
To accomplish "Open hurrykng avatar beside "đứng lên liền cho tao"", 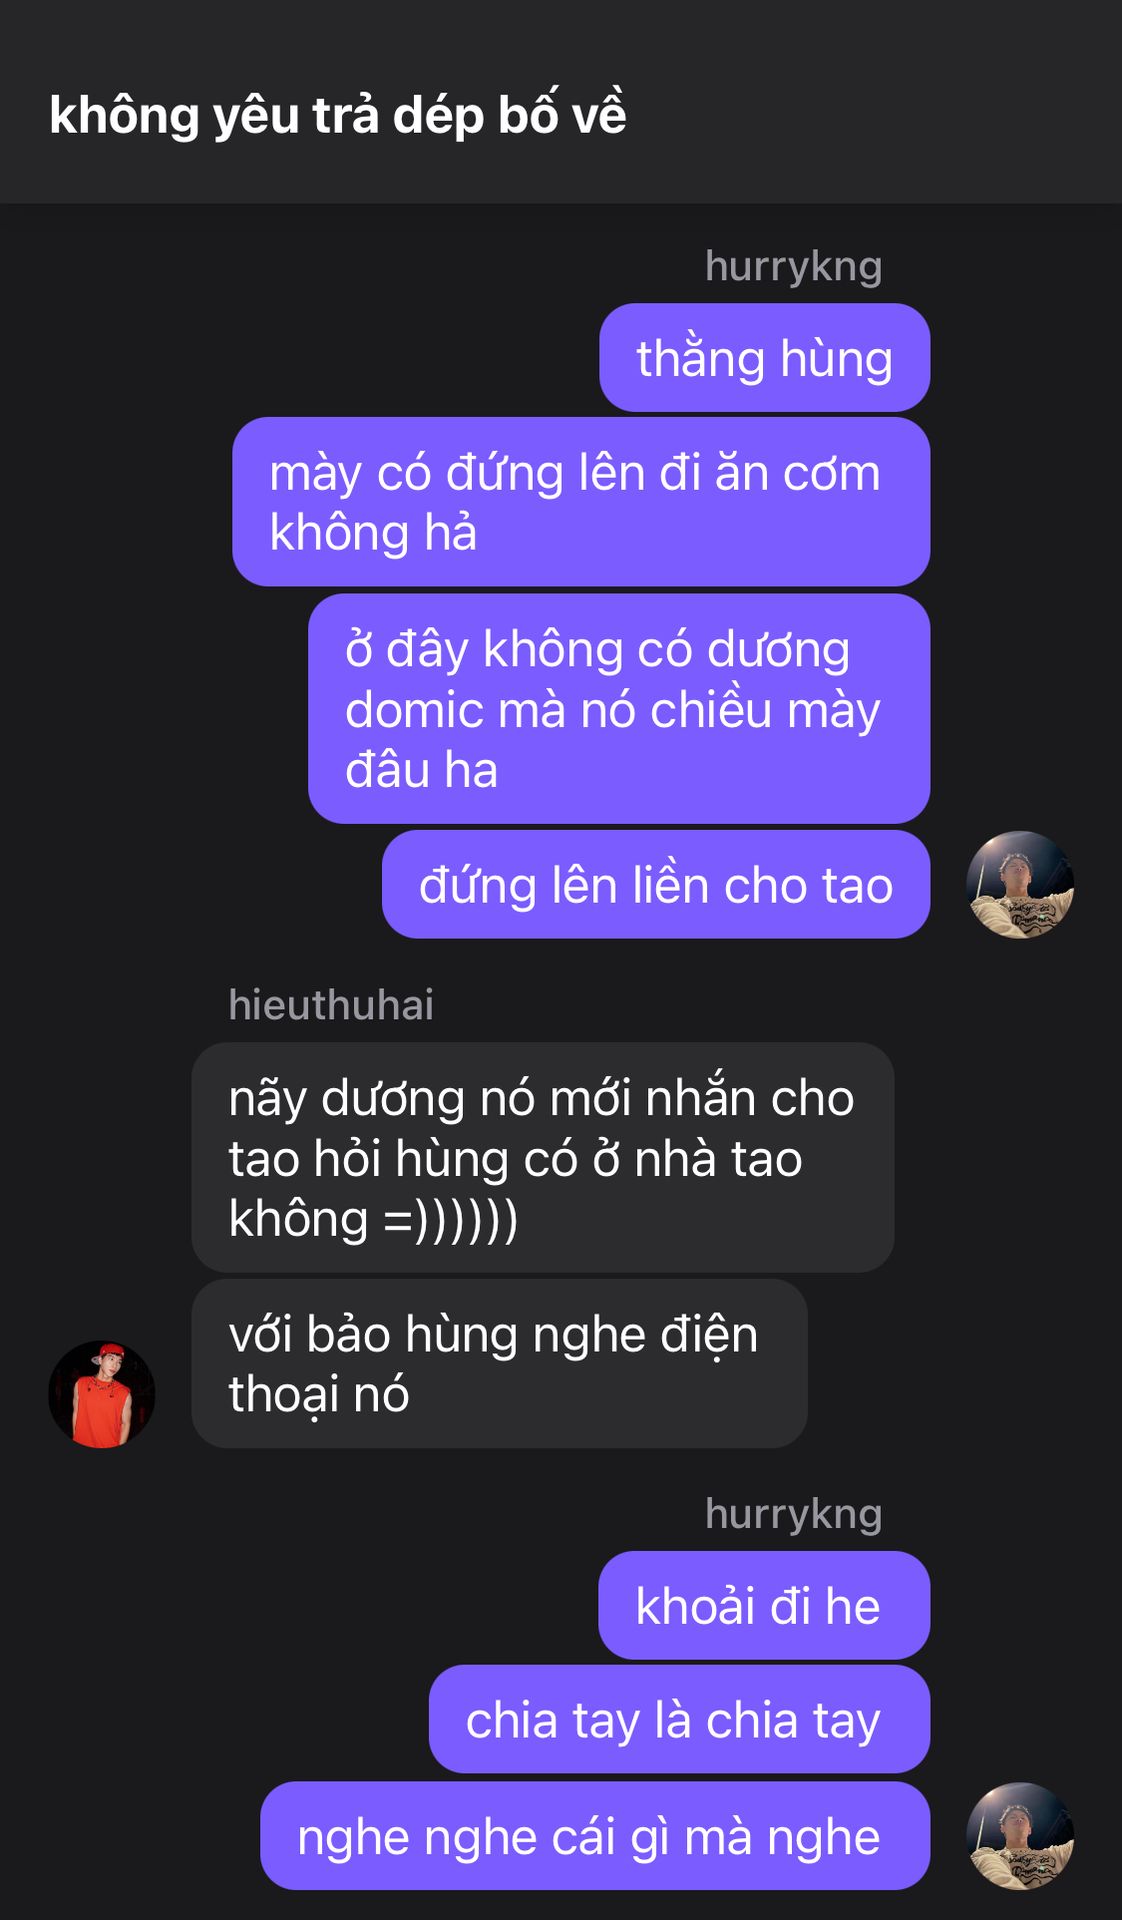I will click(1020, 885).
